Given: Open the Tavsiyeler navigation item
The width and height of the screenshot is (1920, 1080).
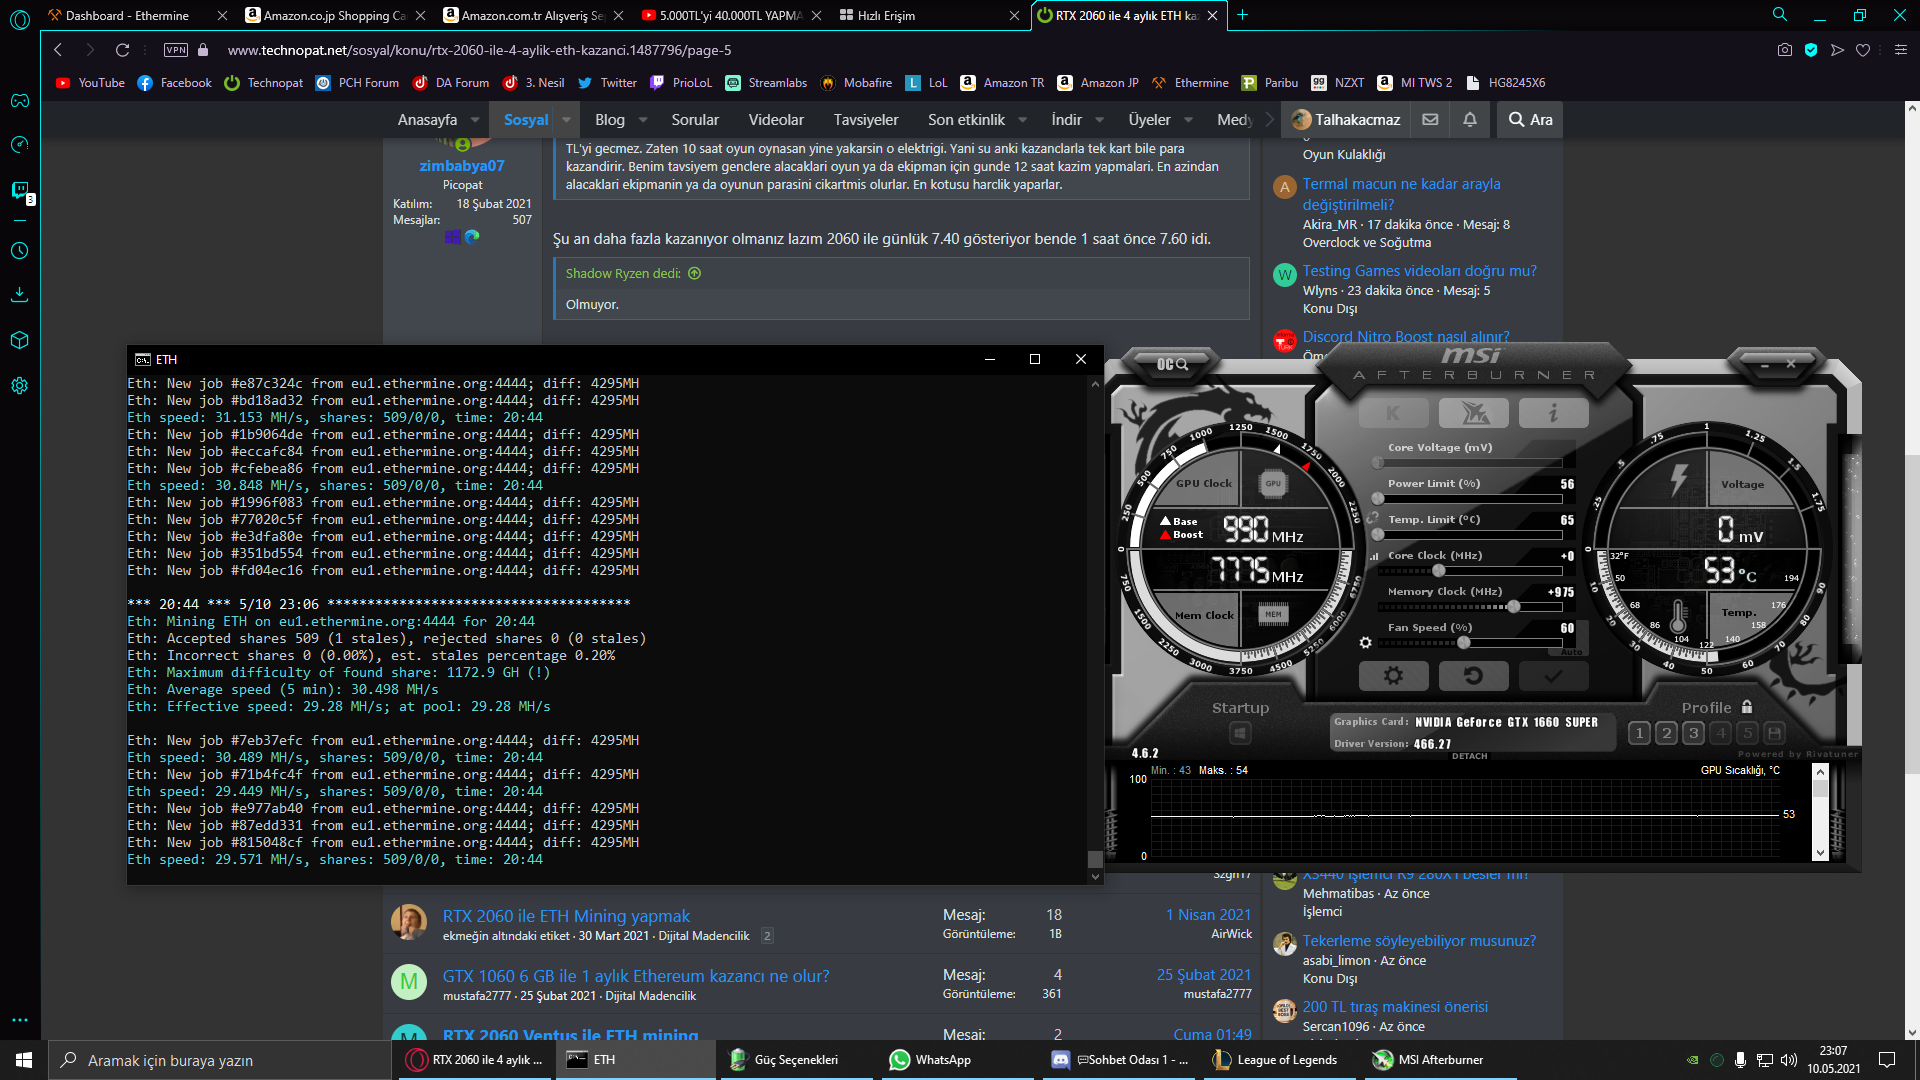Looking at the screenshot, I should [865, 120].
